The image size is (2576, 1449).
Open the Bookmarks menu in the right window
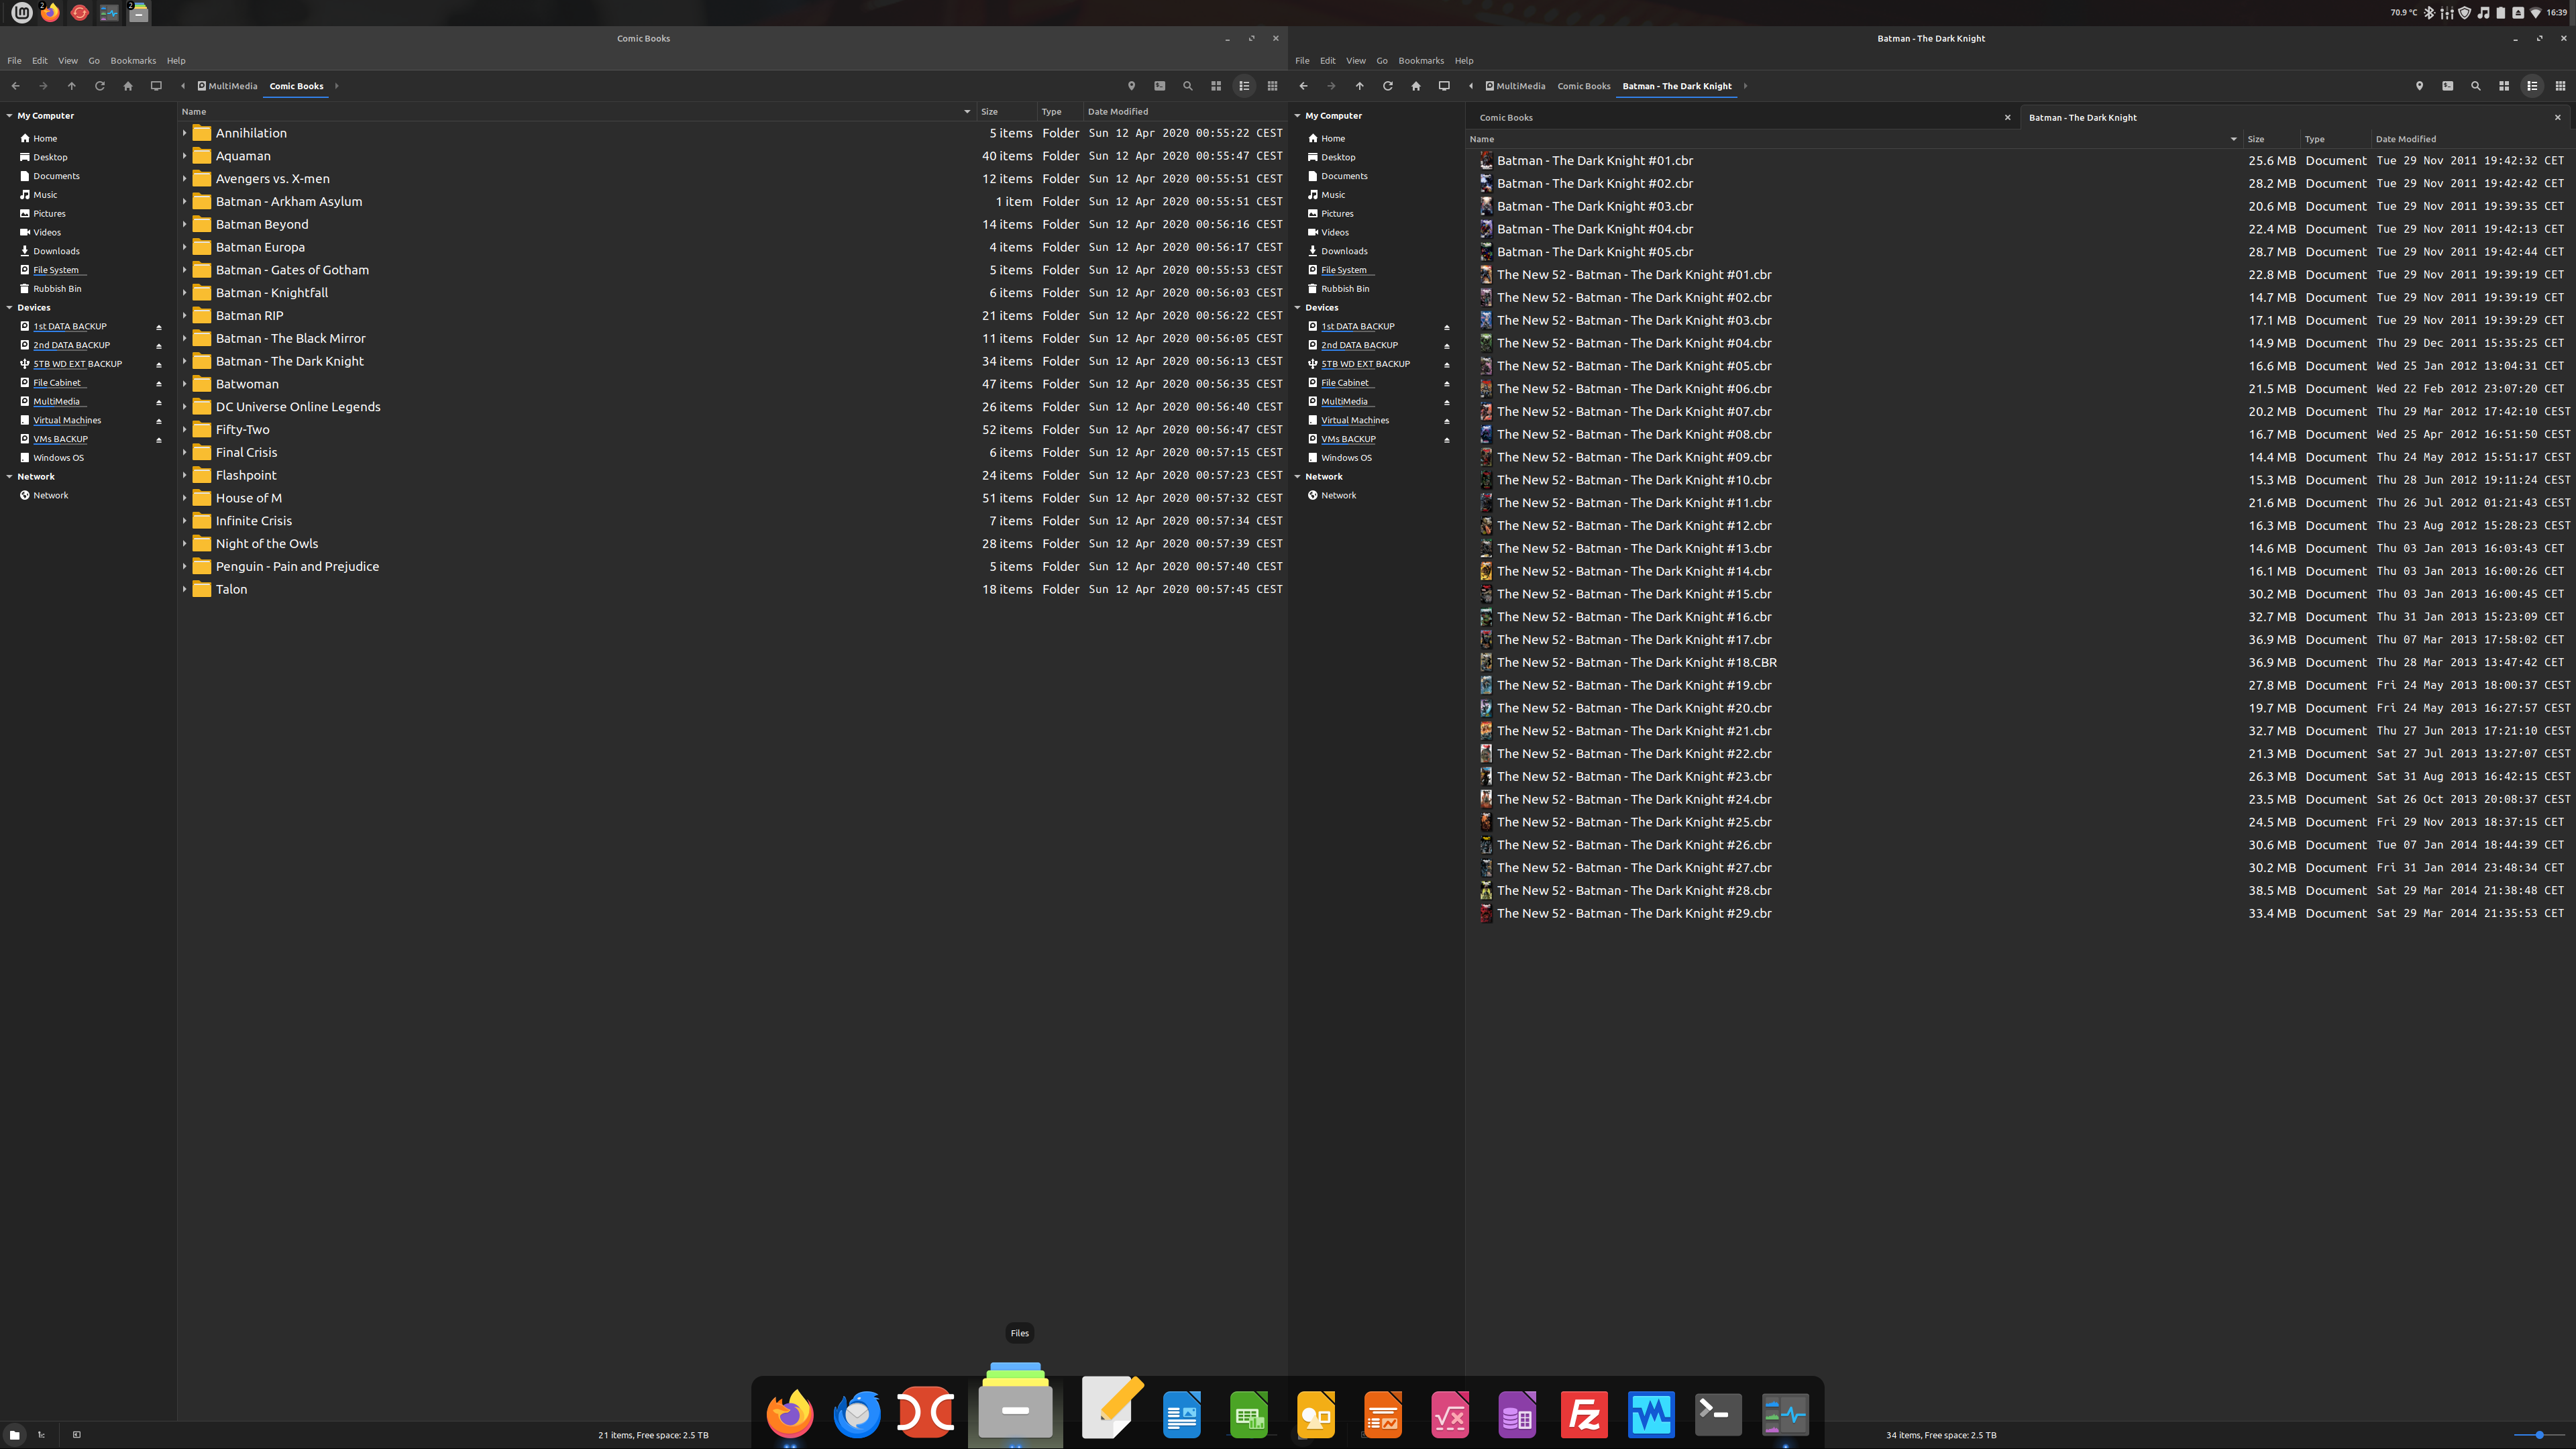click(x=1420, y=61)
